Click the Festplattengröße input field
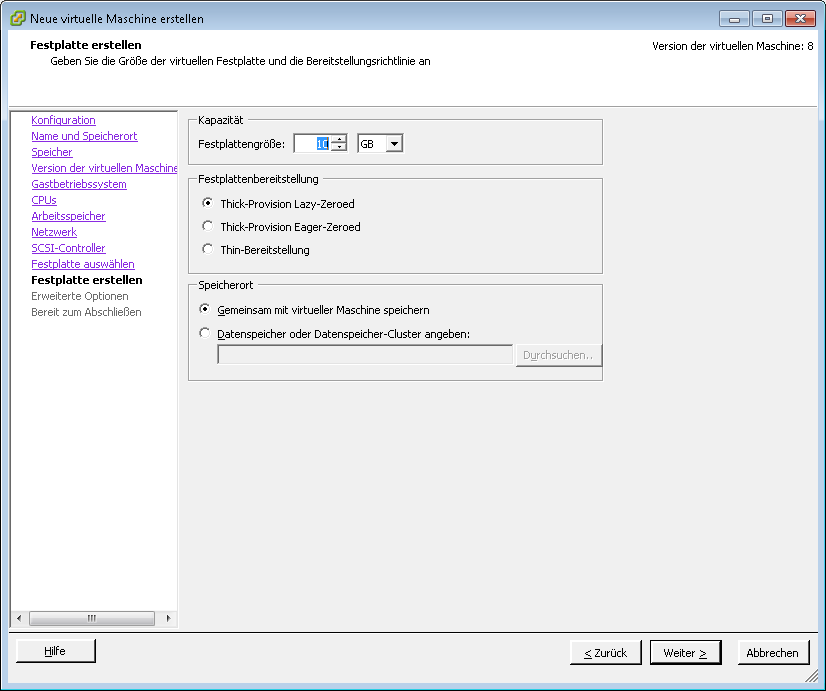 311,144
